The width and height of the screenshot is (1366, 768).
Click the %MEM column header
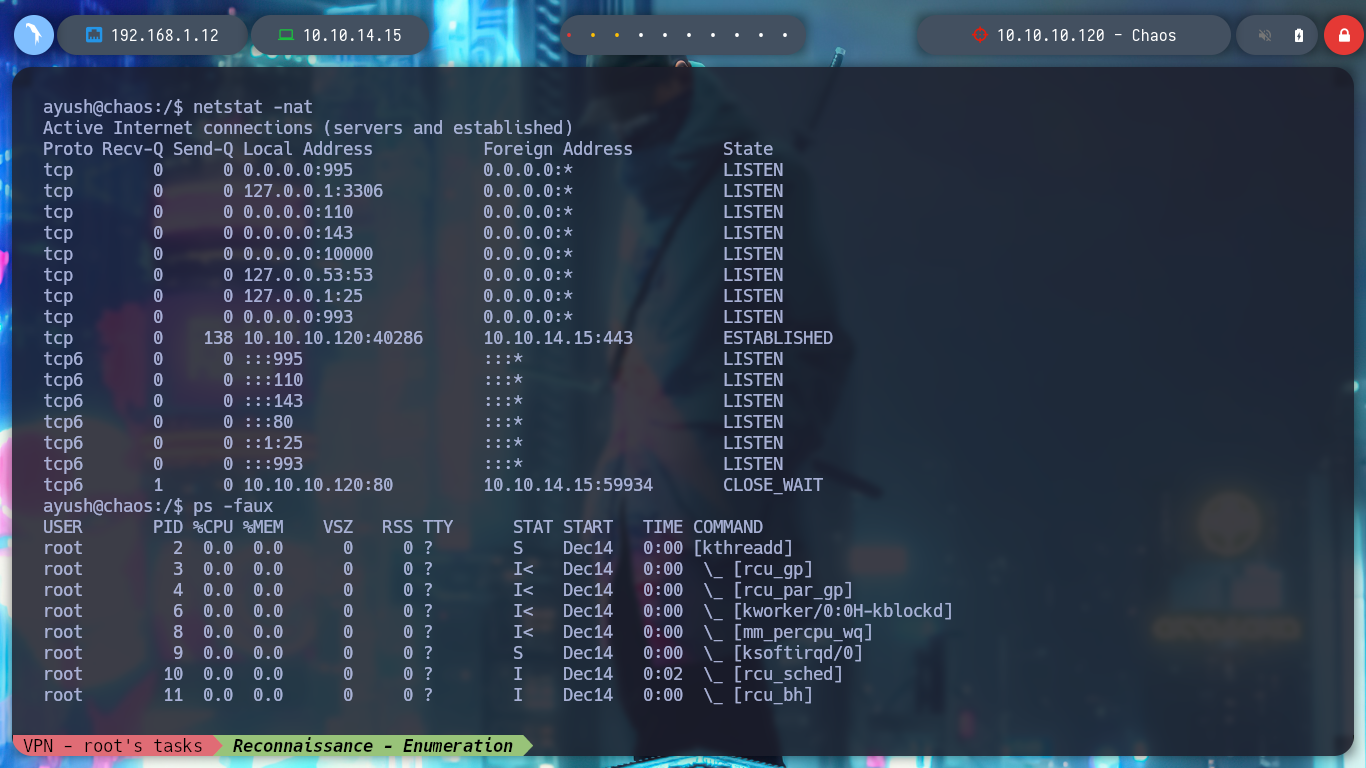pyautogui.click(x=263, y=527)
